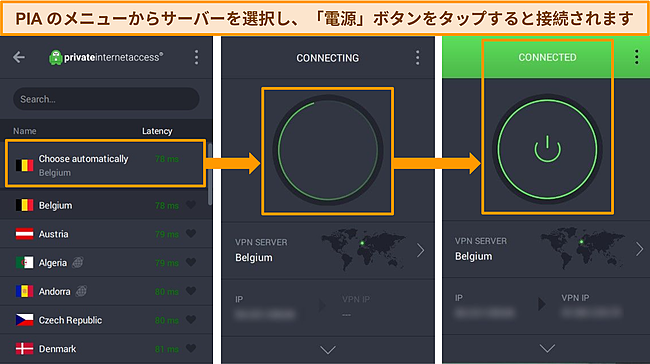
Task: Select the Czech Republic server row
Action: [x=104, y=320]
